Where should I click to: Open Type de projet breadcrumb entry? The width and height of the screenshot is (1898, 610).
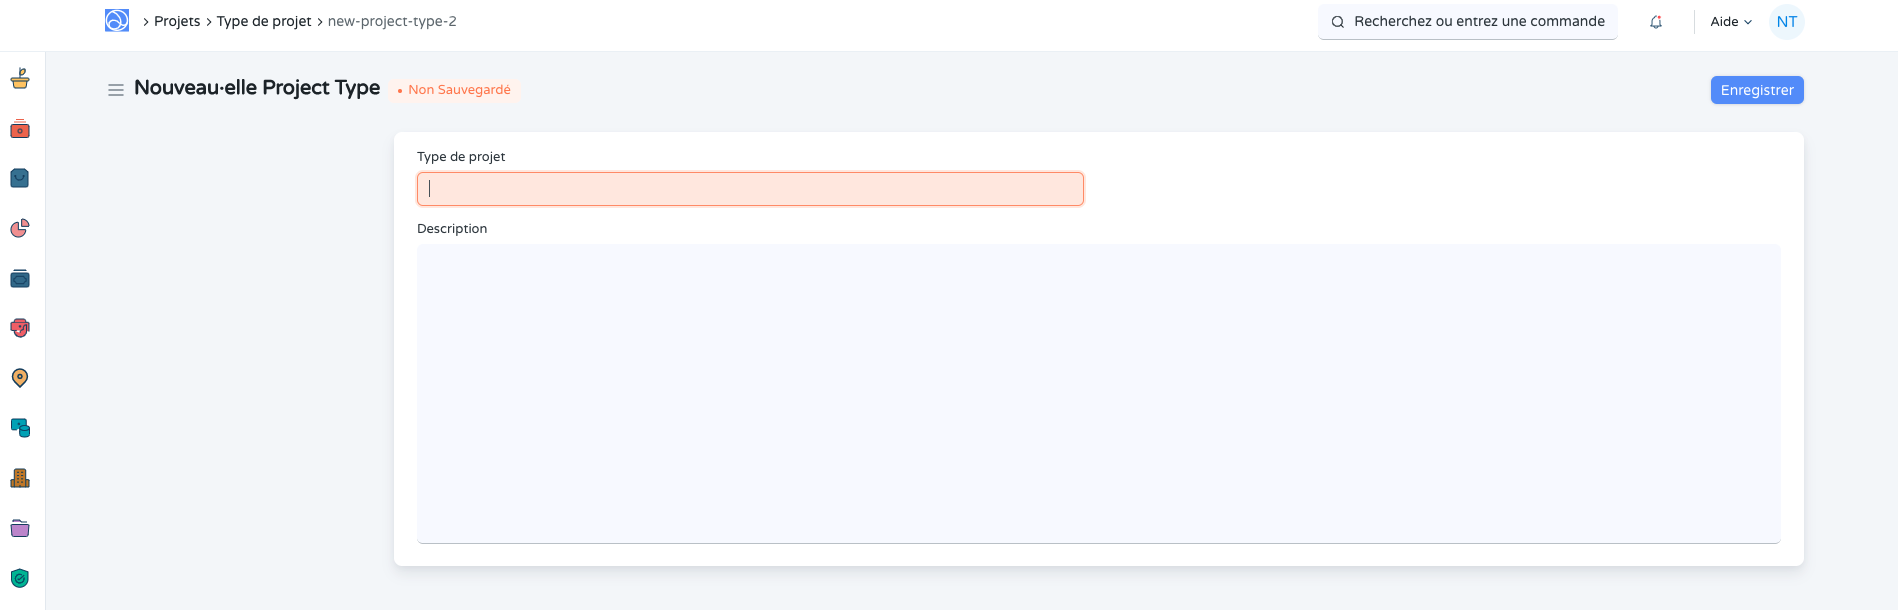264,20
